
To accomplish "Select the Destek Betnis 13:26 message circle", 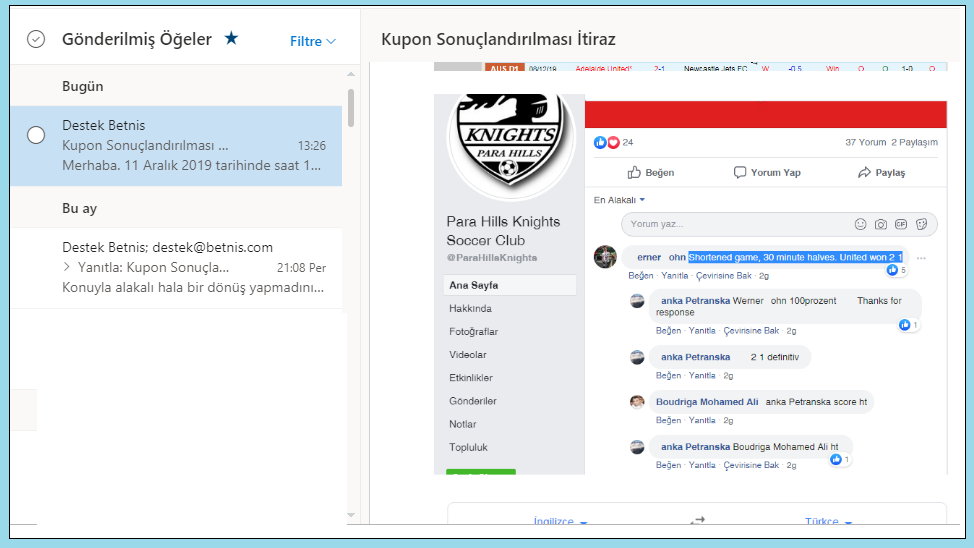I will (x=36, y=135).
